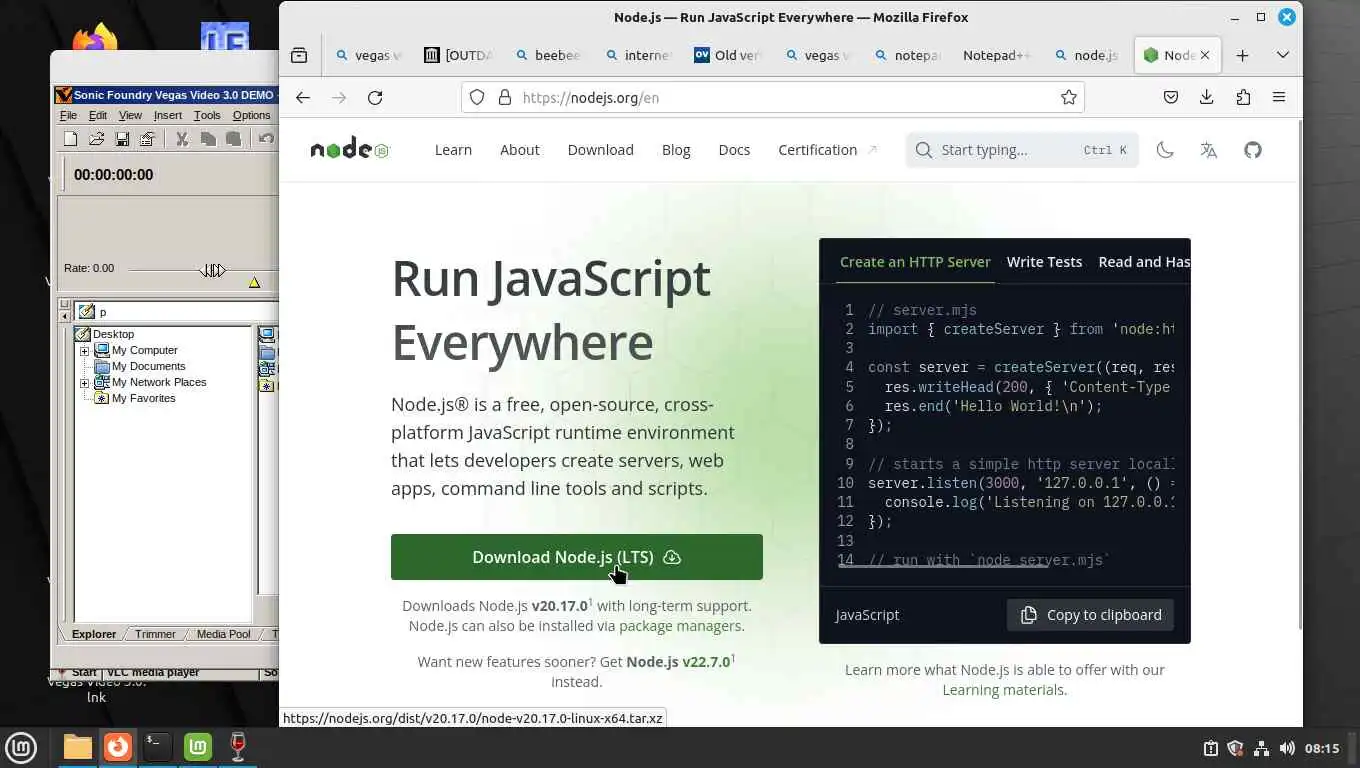Open Learn link in Node.js navigation

(453, 150)
